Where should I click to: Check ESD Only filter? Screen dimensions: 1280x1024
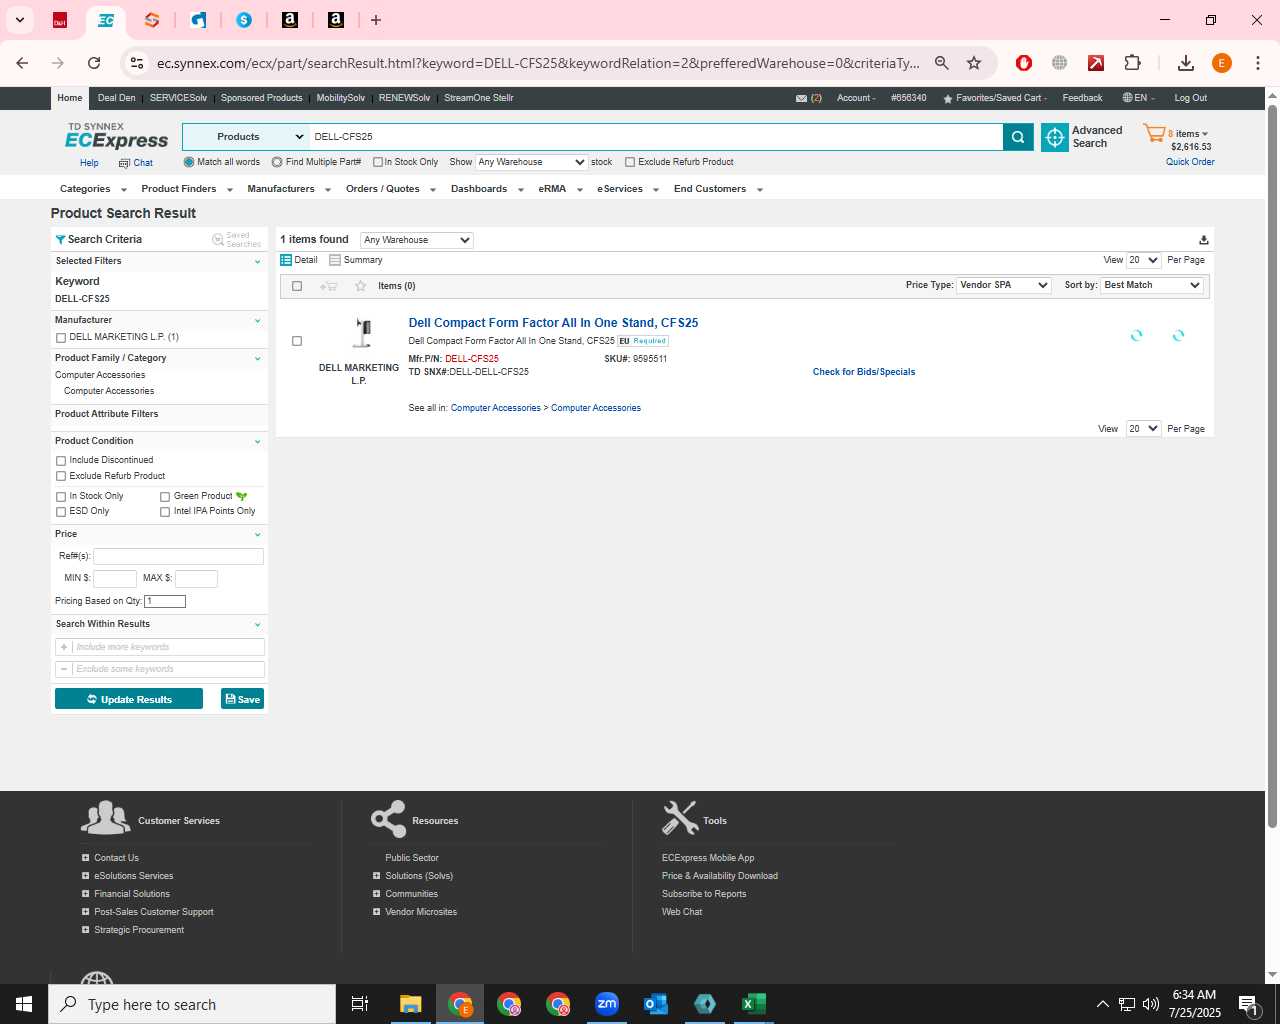click(x=61, y=512)
